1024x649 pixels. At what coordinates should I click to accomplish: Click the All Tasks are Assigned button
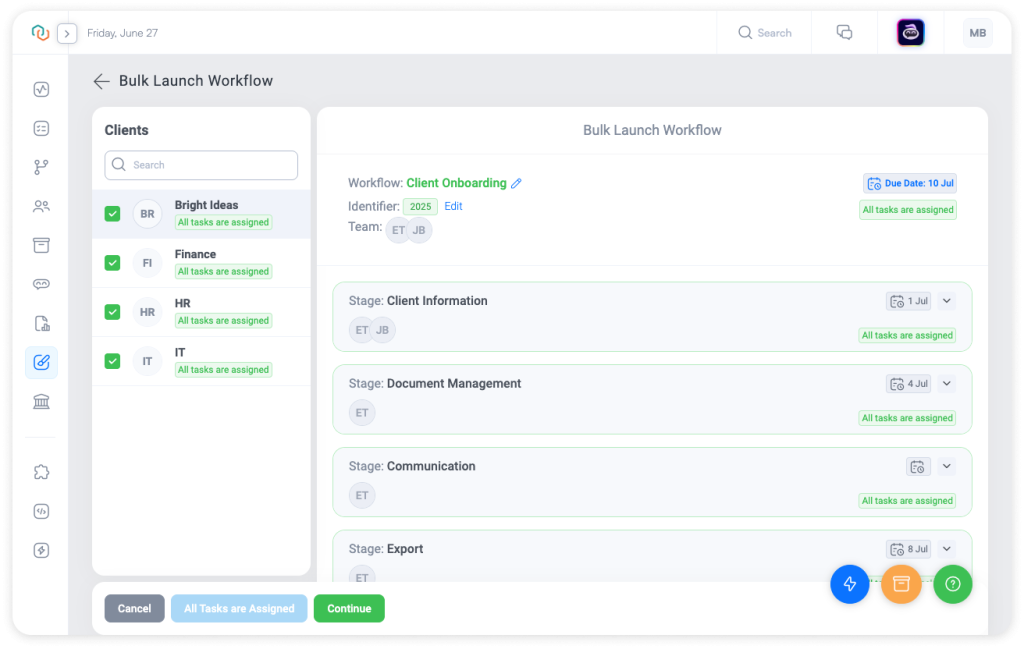pos(239,609)
